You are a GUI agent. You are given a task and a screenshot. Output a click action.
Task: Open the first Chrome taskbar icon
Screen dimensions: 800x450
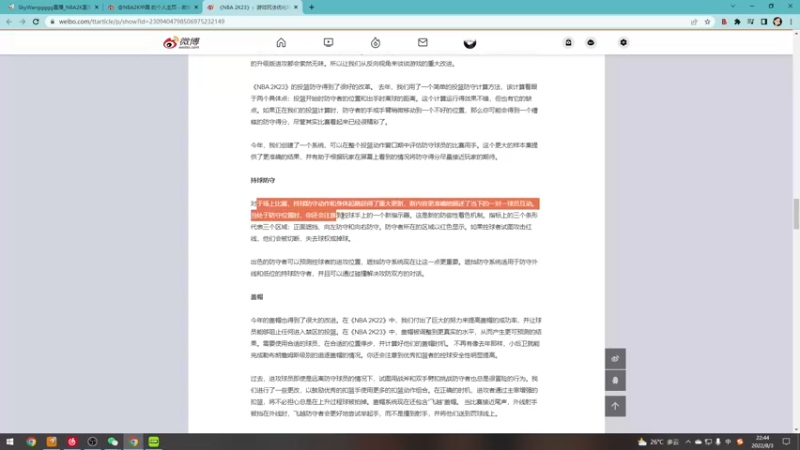click(31, 442)
